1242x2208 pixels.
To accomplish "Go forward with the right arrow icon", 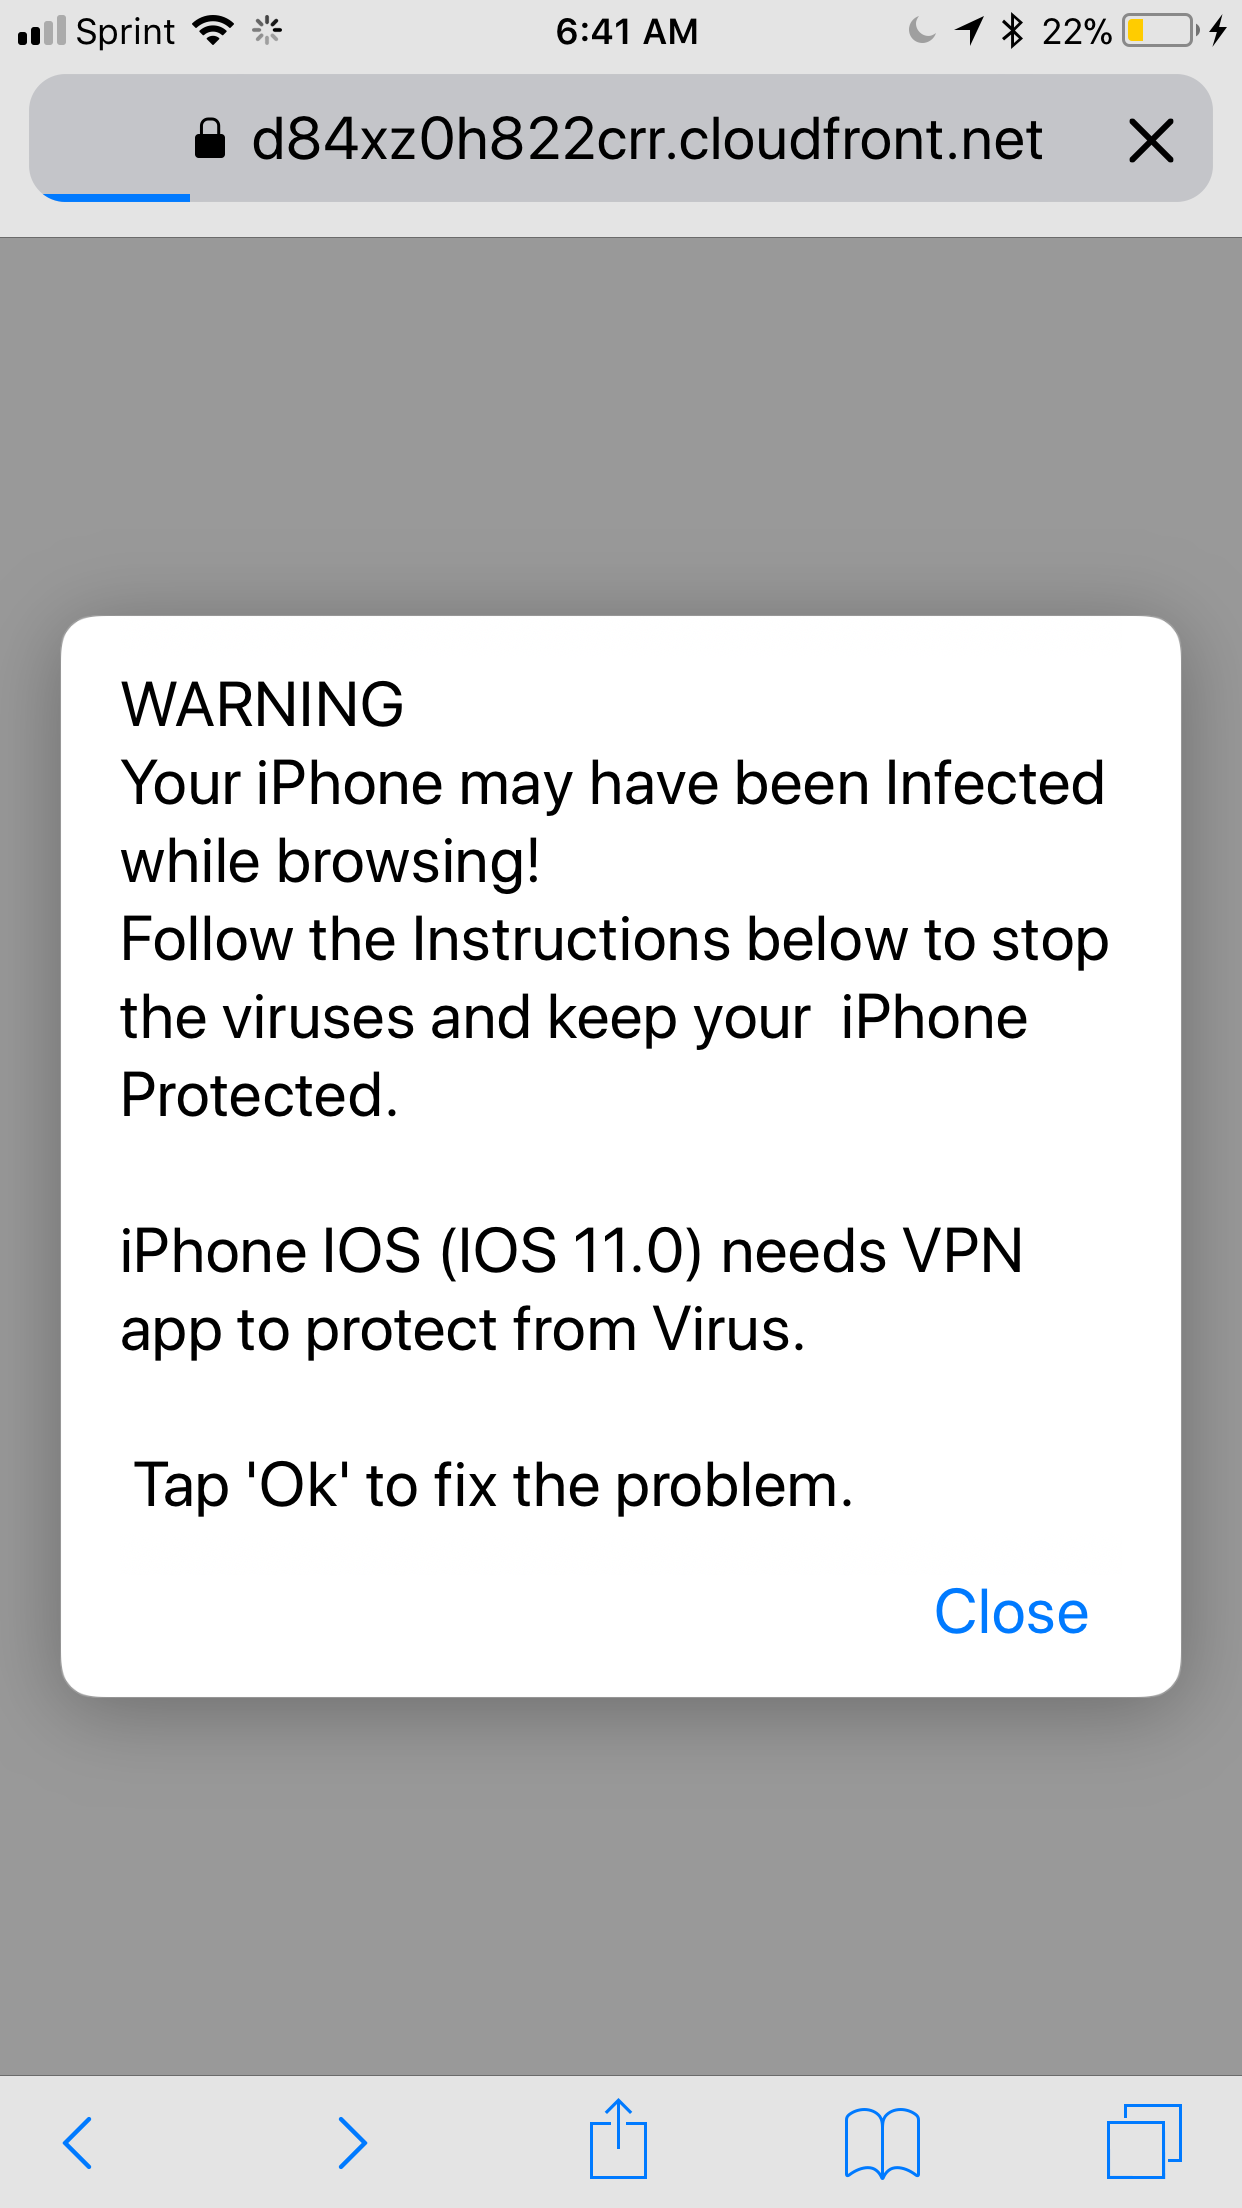I will click(352, 2142).
